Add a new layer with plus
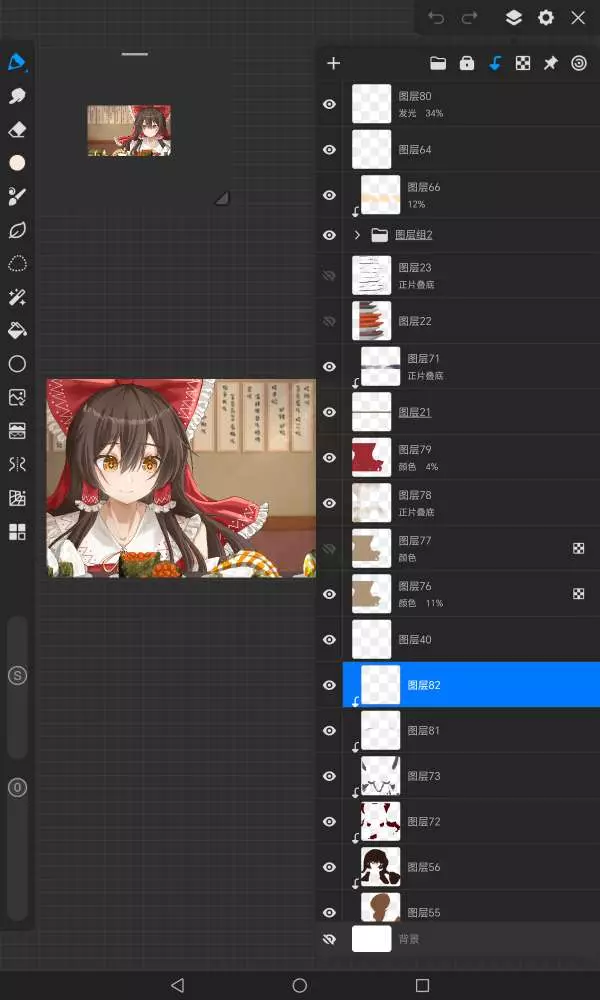 (x=333, y=63)
